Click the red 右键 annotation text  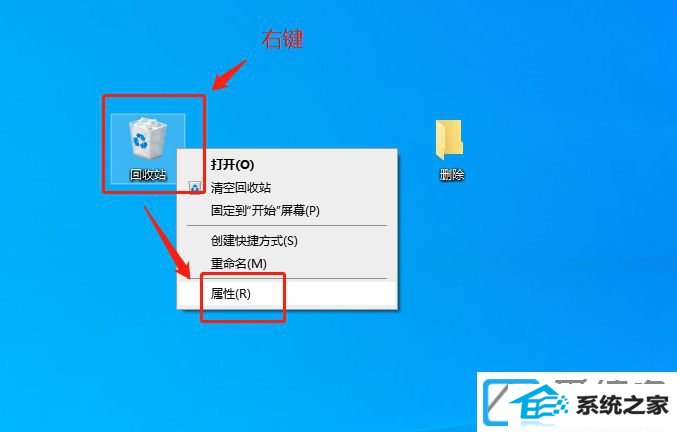click(x=282, y=39)
